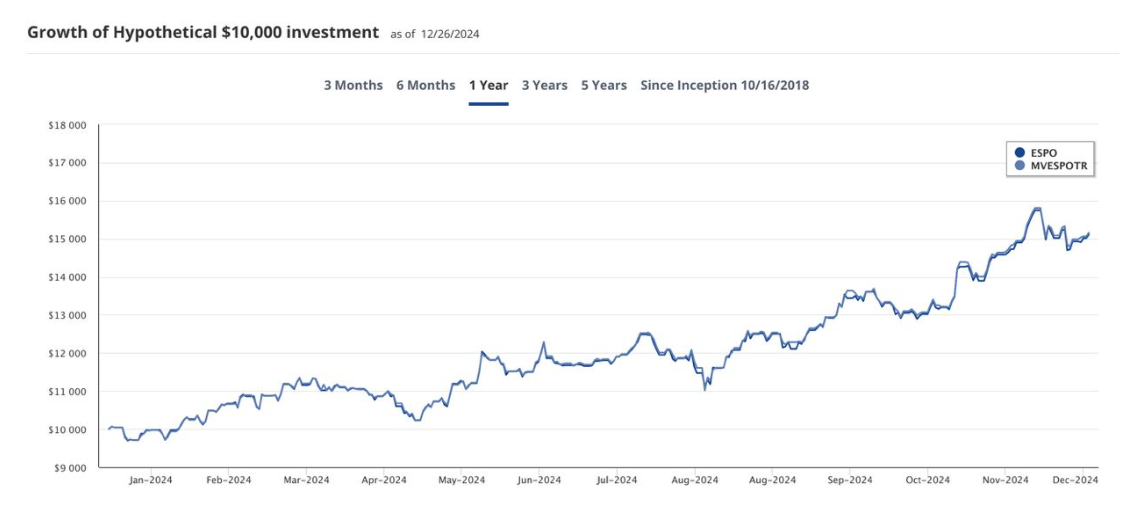Image resolution: width=1126 pixels, height=516 pixels.
Task: Toggle the MVESPOTR series legend dot
Action: tap(1020, 166)
